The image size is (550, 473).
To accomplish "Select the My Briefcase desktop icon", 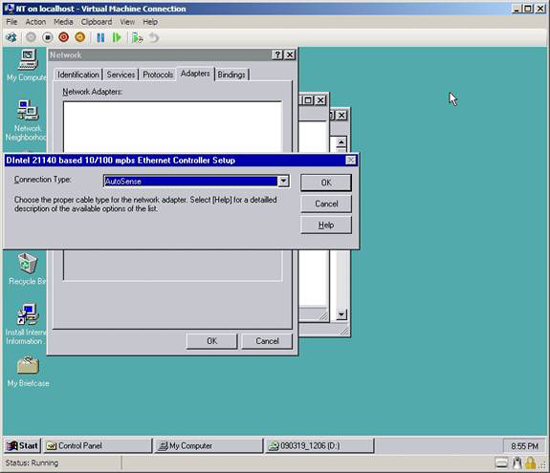I will point(28,372).
